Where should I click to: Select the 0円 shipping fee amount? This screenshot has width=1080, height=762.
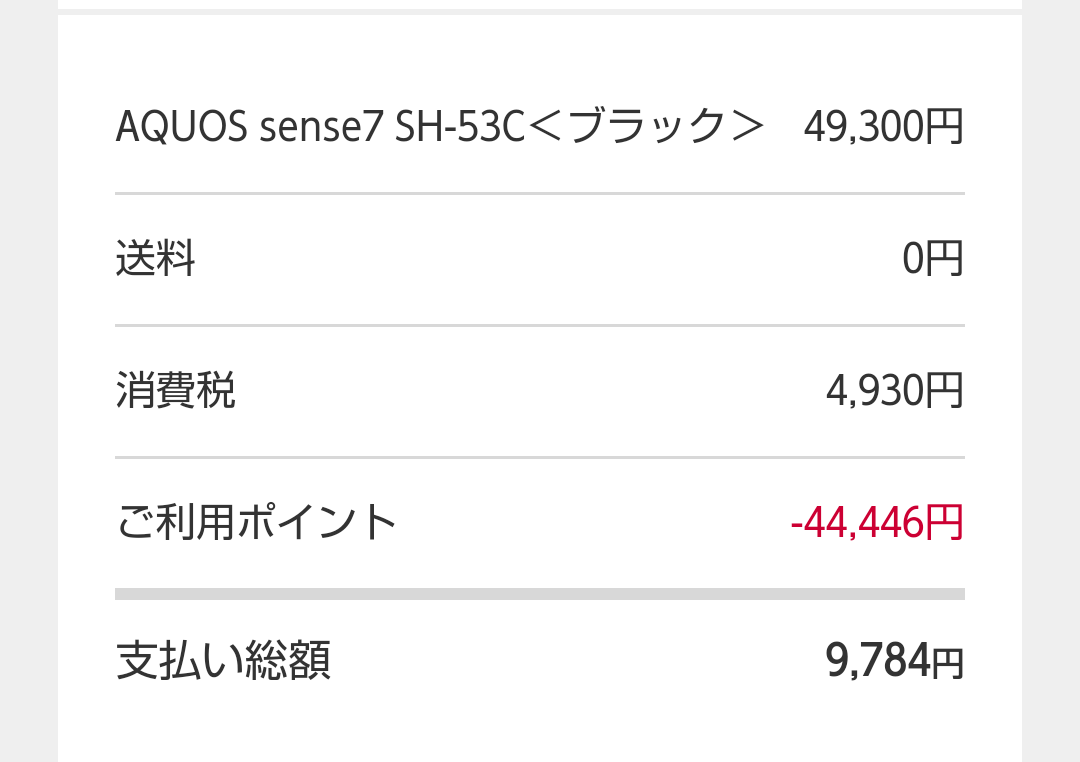932,260
